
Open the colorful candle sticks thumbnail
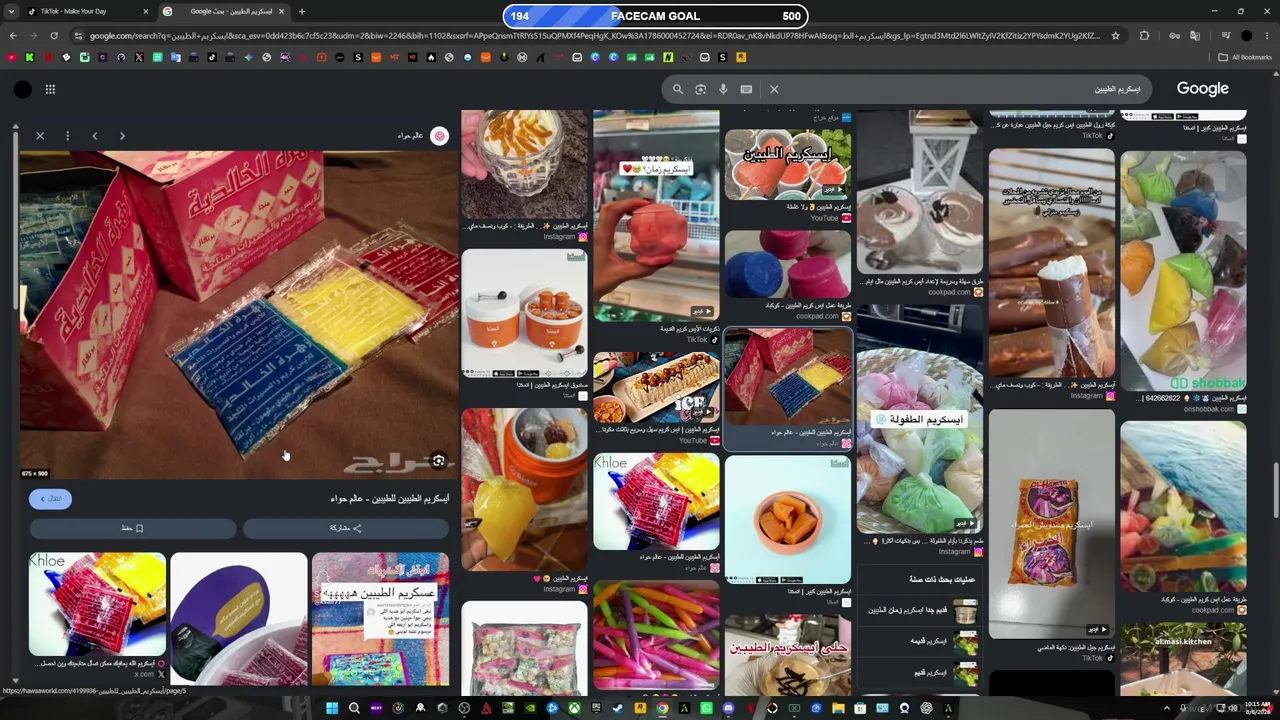(656, 636)
